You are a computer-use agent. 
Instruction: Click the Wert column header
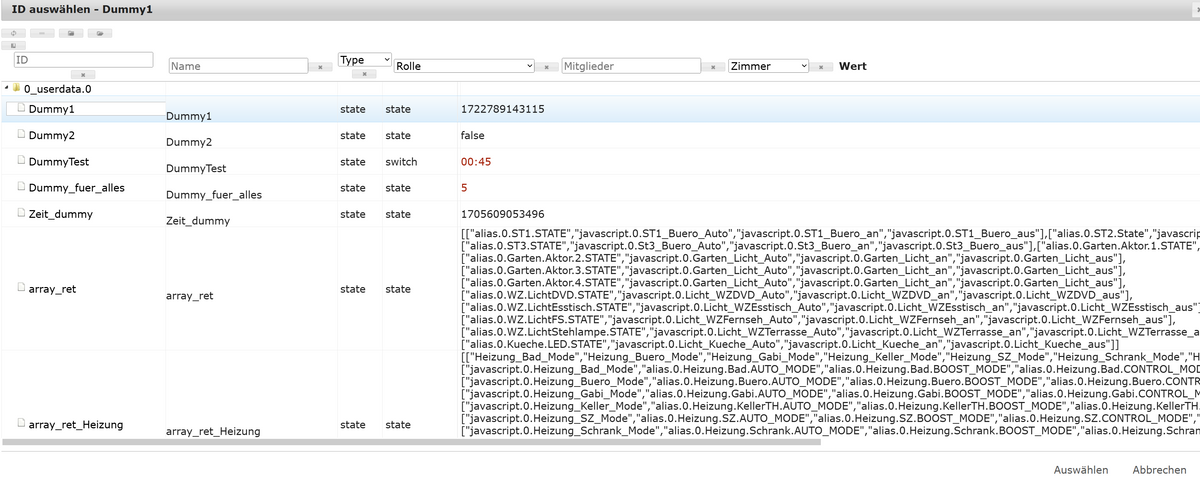pyautogui.click(x=852, y=66)
